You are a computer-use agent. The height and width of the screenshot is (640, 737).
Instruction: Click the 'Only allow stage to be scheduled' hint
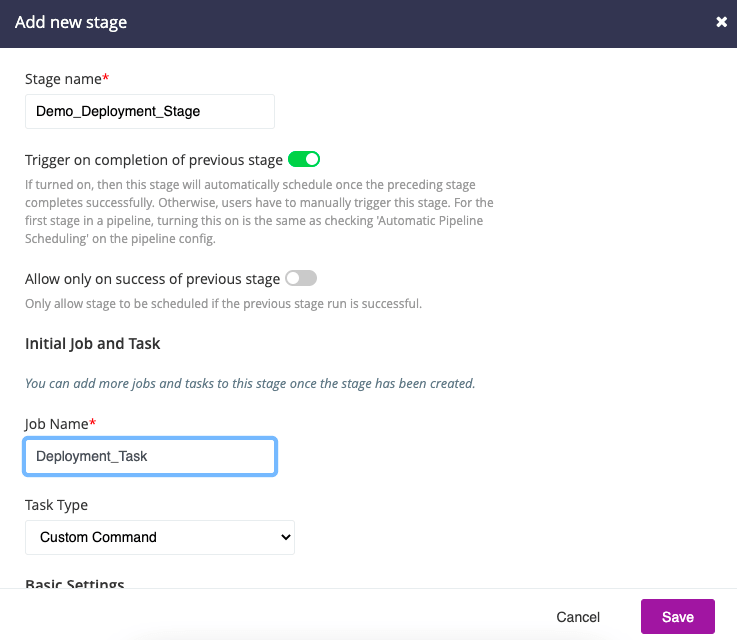[223, 304]
